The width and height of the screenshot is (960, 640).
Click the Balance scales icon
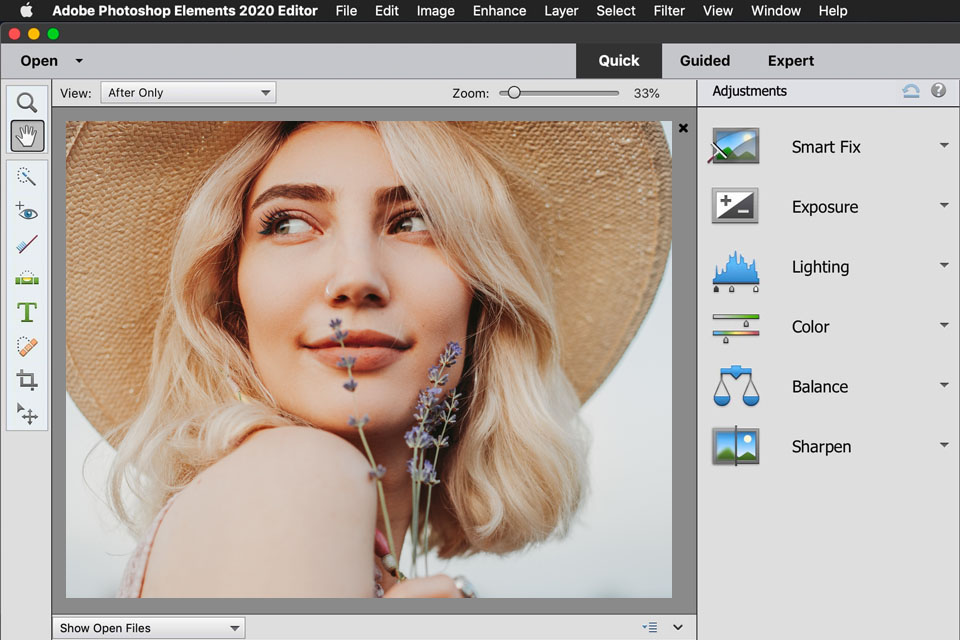pos(736,386)
